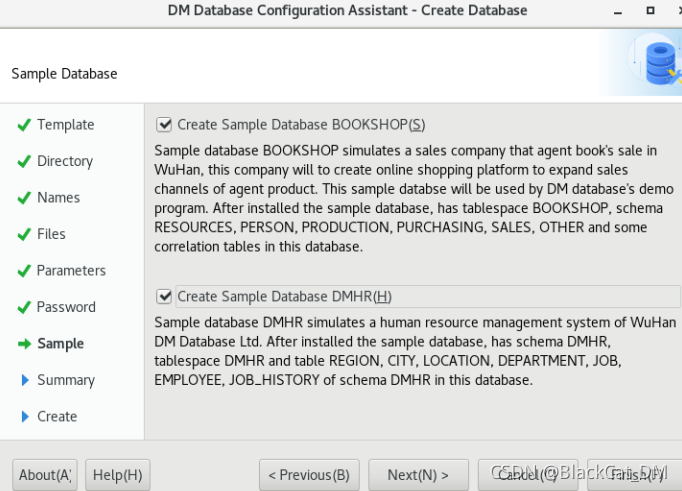This screenshot has height=491, width=682.
Task: Go to Files step in sidebar
Action: coord(51,234)
